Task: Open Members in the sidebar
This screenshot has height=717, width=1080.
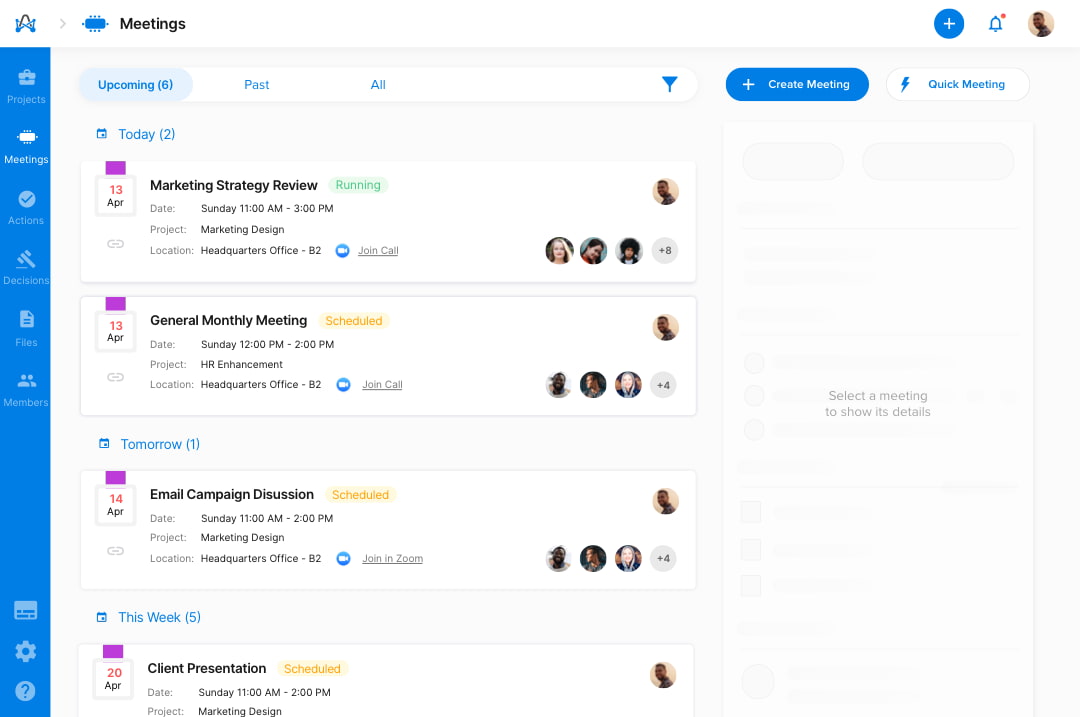Action: point(26,390)
